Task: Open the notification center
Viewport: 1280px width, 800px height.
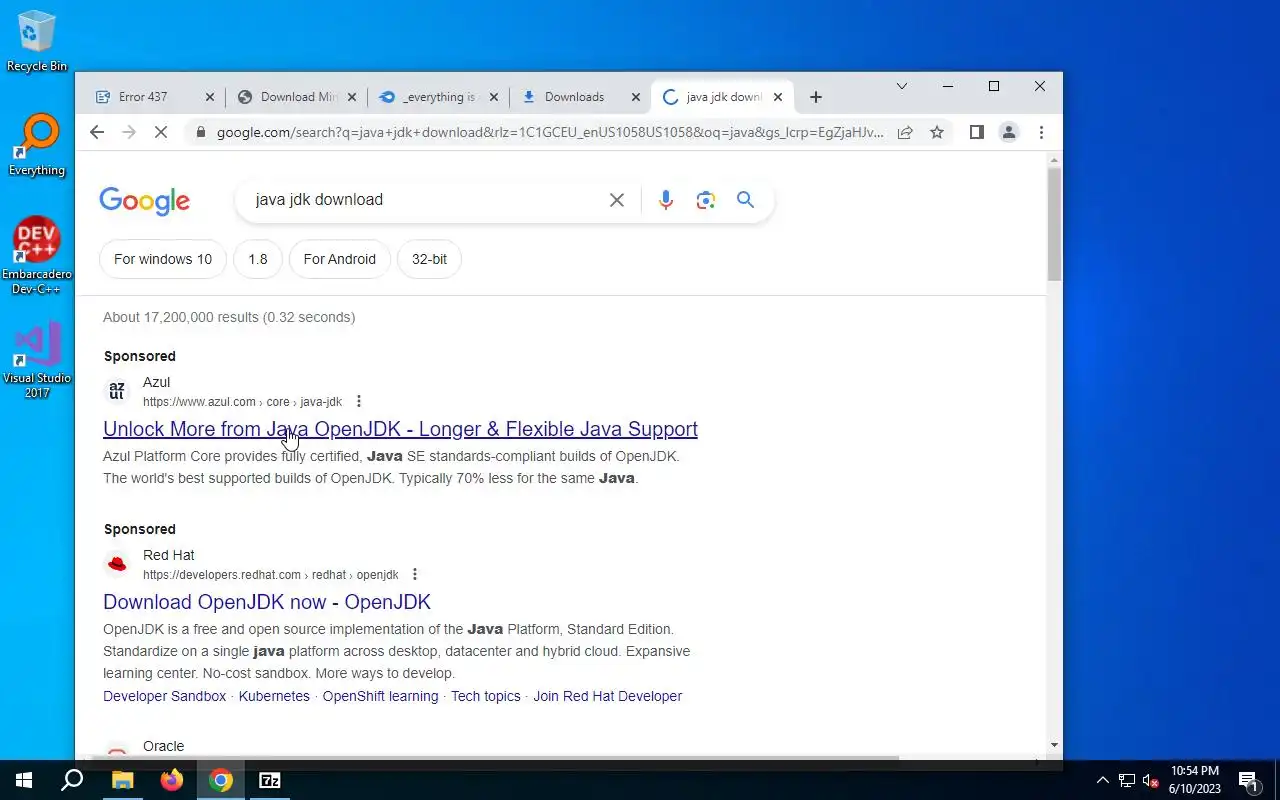Action: [x=1249, y=781]
